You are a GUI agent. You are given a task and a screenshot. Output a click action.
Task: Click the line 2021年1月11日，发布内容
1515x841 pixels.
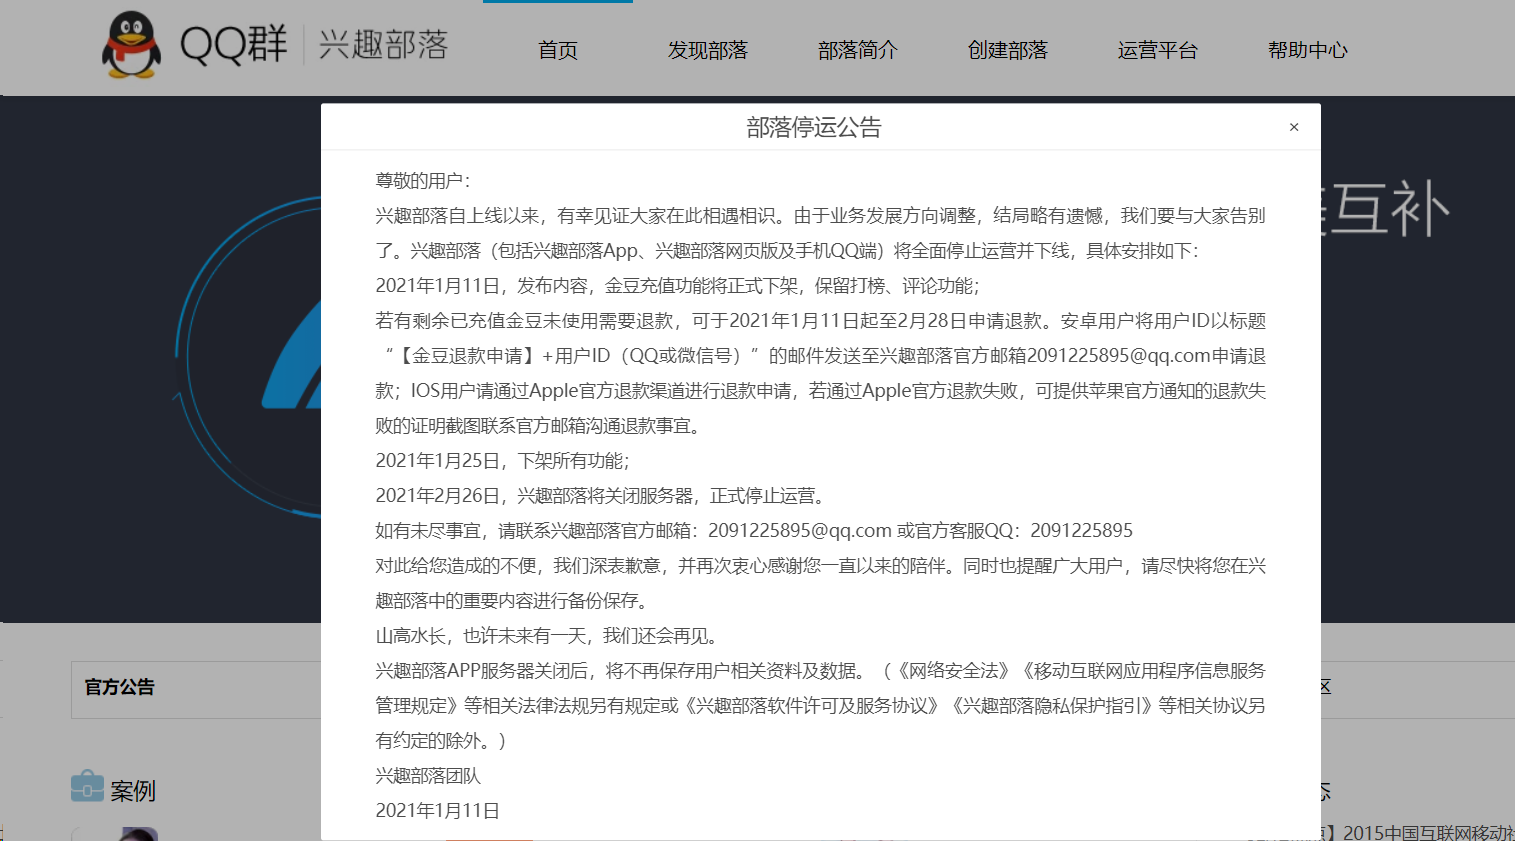pos(678,286)
